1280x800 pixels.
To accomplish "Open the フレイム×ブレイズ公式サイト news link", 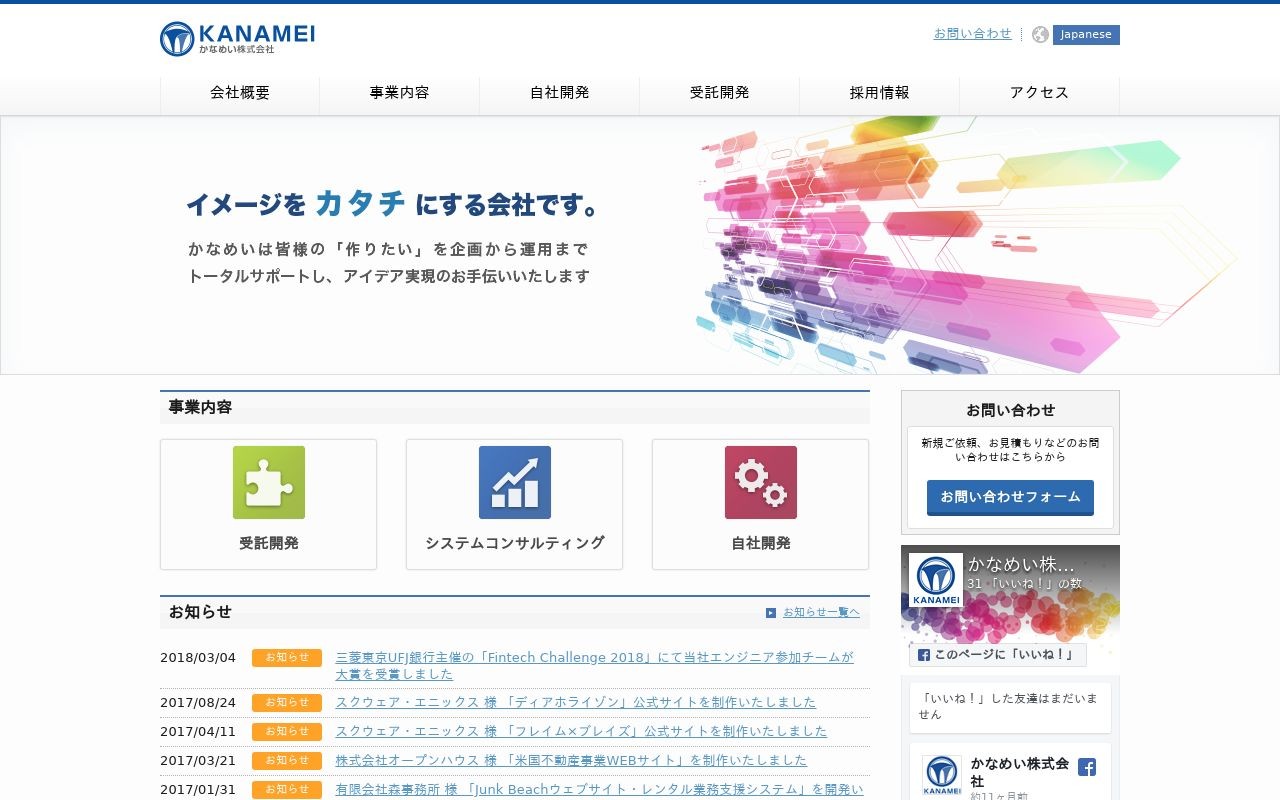I will pos(581,731).
